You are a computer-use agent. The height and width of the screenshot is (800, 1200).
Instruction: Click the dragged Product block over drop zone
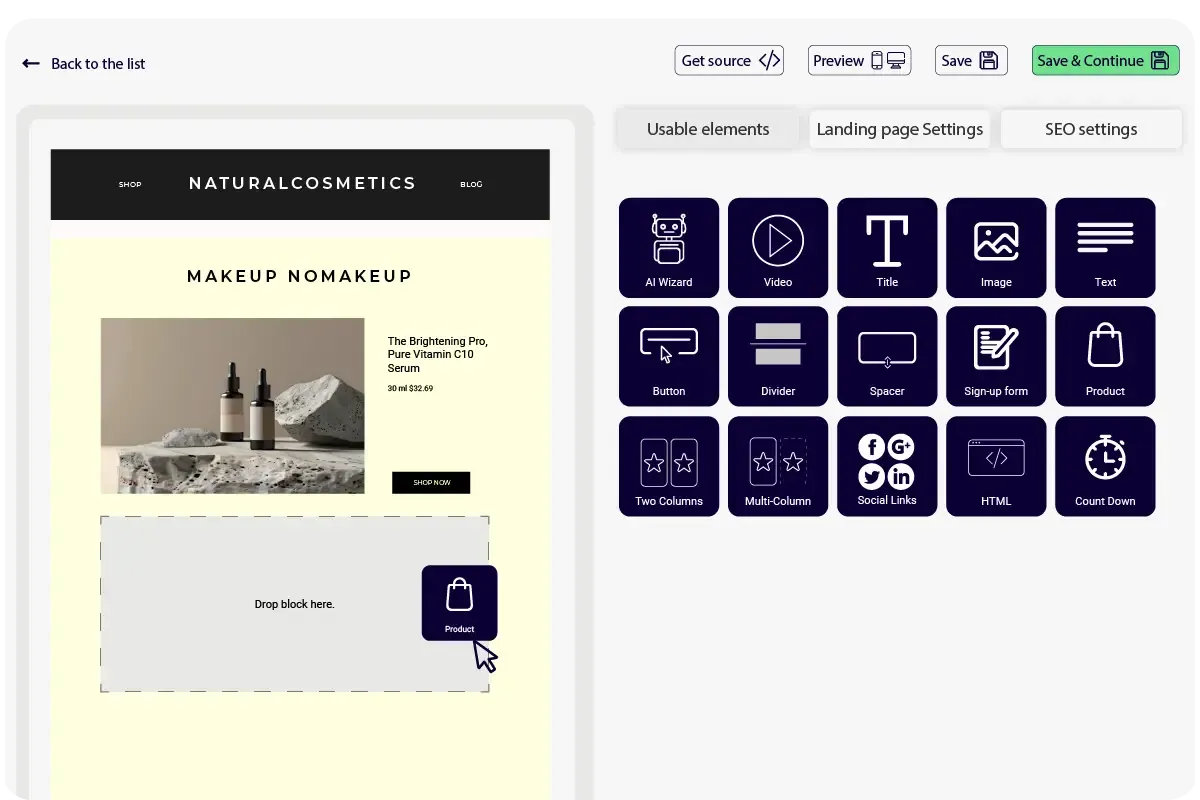pos(459,603)
